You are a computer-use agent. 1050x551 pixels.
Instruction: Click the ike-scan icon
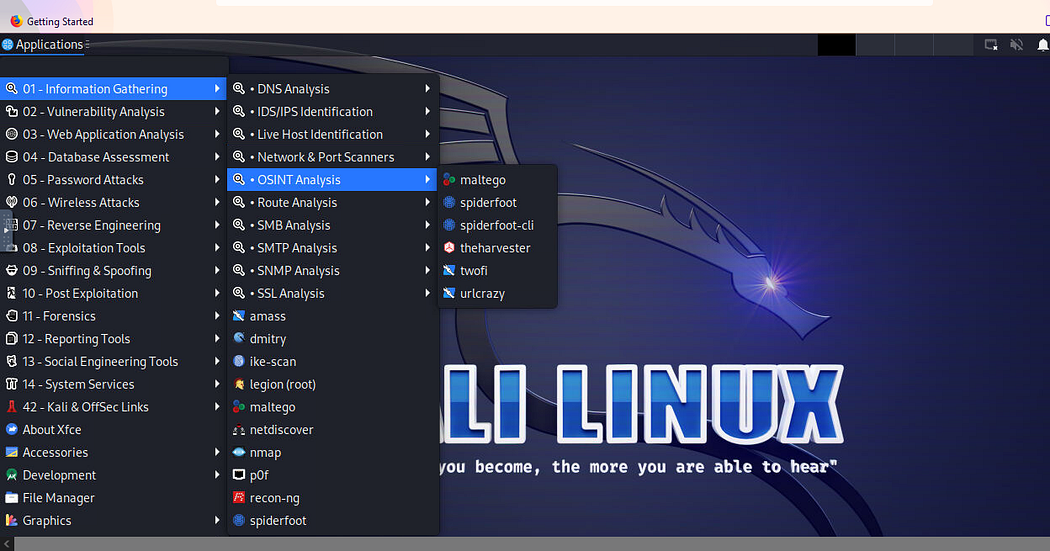coord(239,362)
